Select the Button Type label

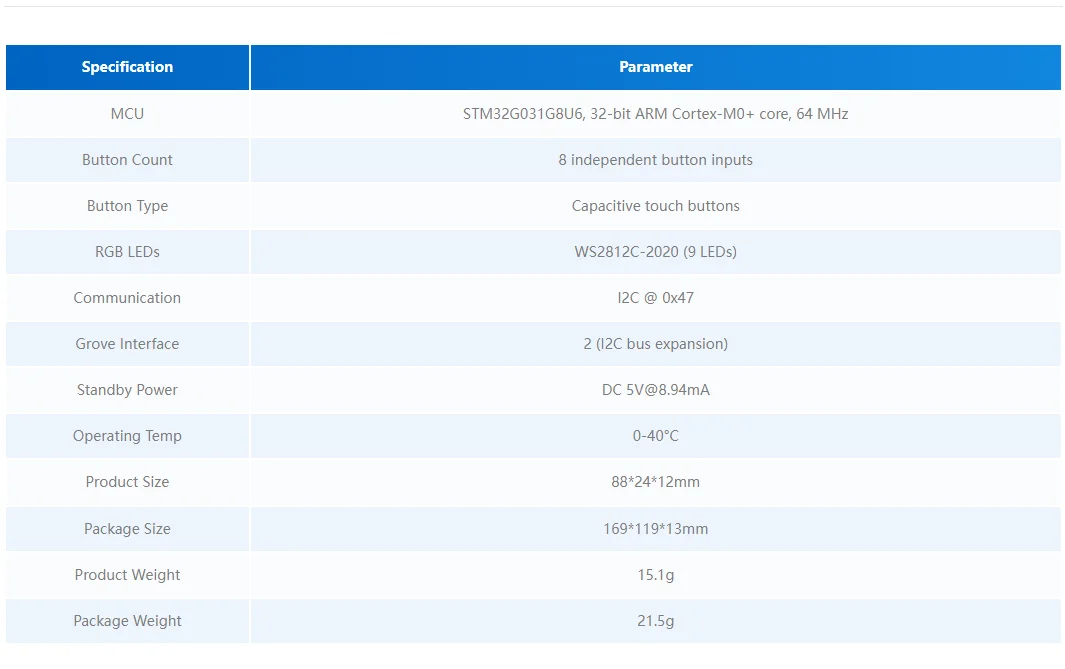click(x=127, y=206)
